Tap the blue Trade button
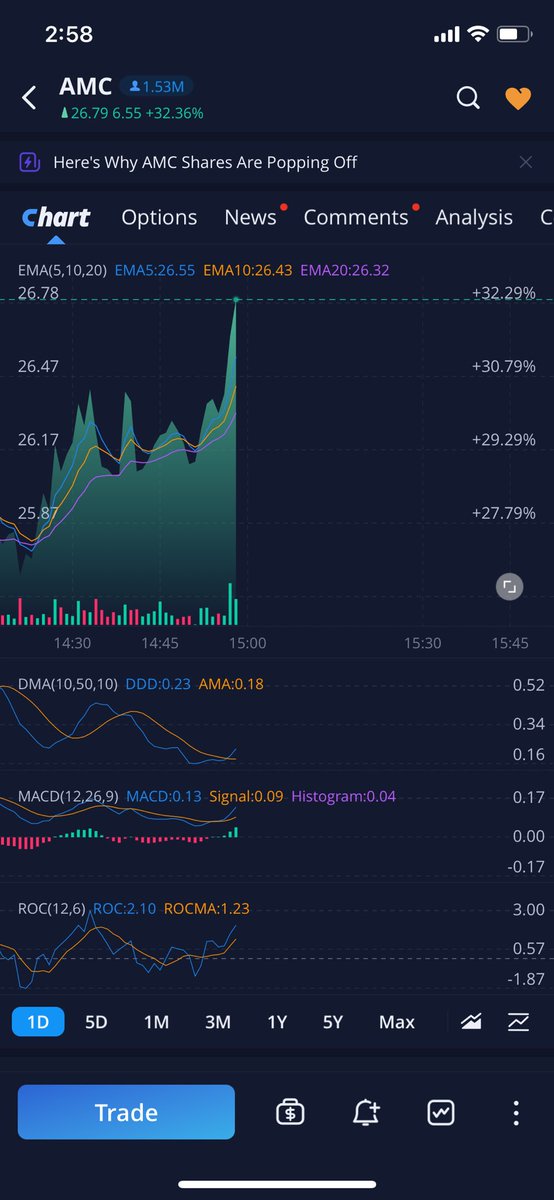This screenshot has width=554, height=1200. tap(126, 1112)
